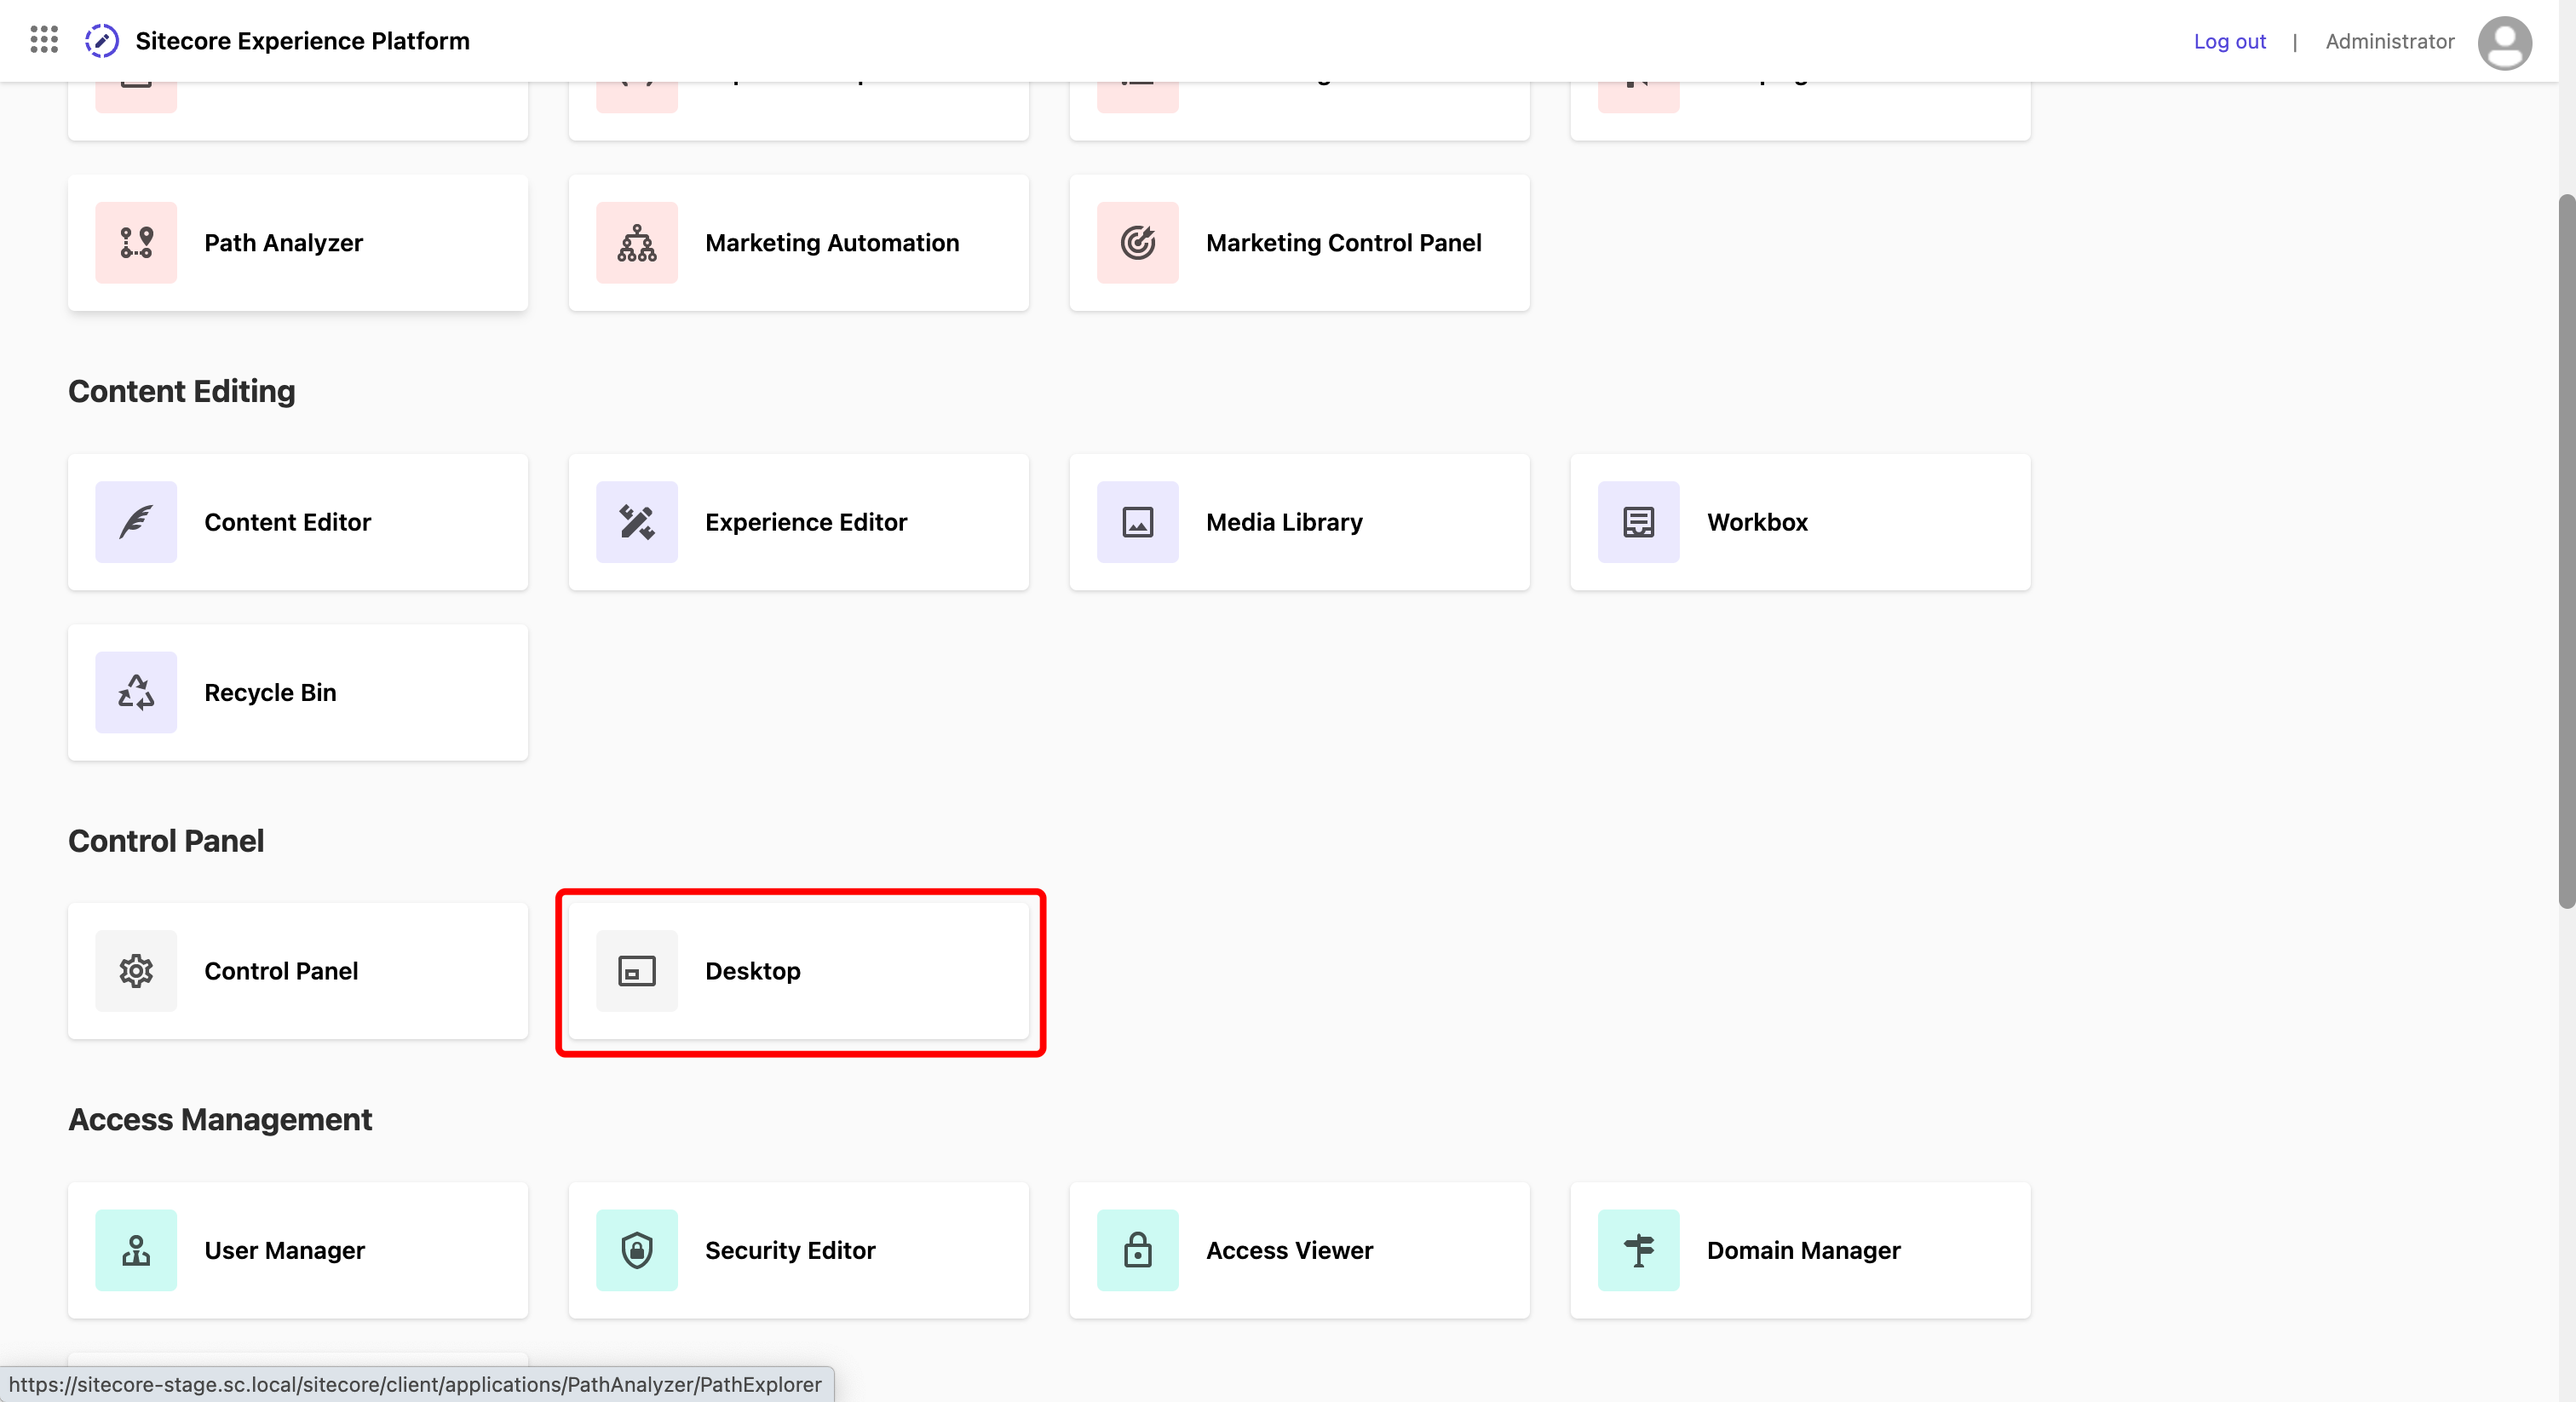Screen dimensions: 2576x1402
Task: Click the Recycle Bin recycle icon
Action: click(136, 693)
